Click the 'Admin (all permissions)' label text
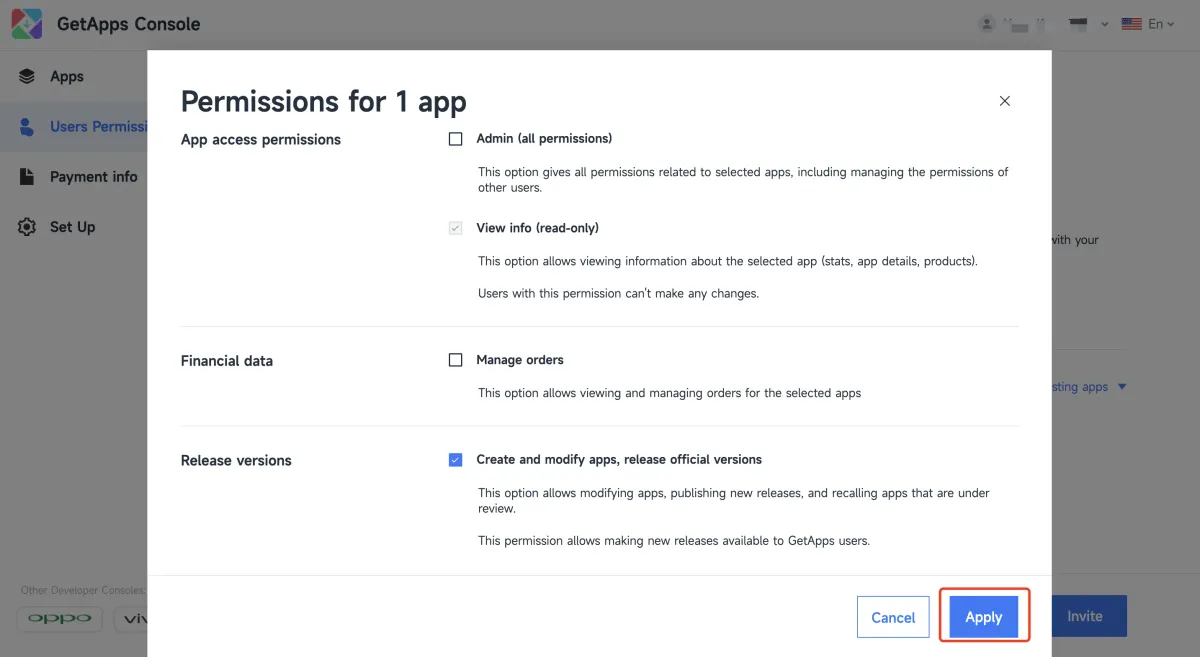The width and height of the screenshot is (1200, 657). pos(544,139)
